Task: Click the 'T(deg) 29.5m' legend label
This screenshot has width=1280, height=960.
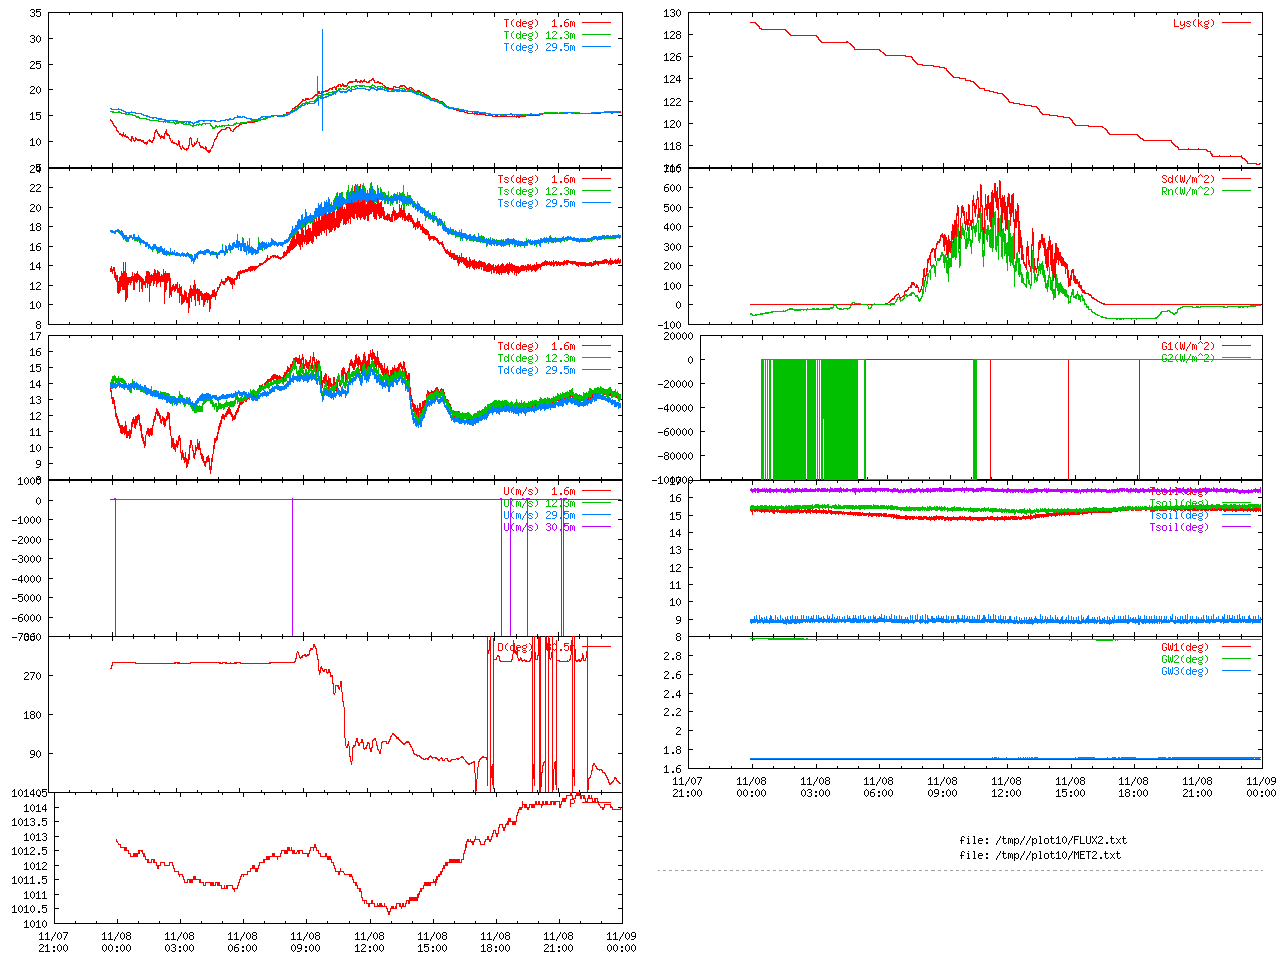Action: tap(539, 47)
